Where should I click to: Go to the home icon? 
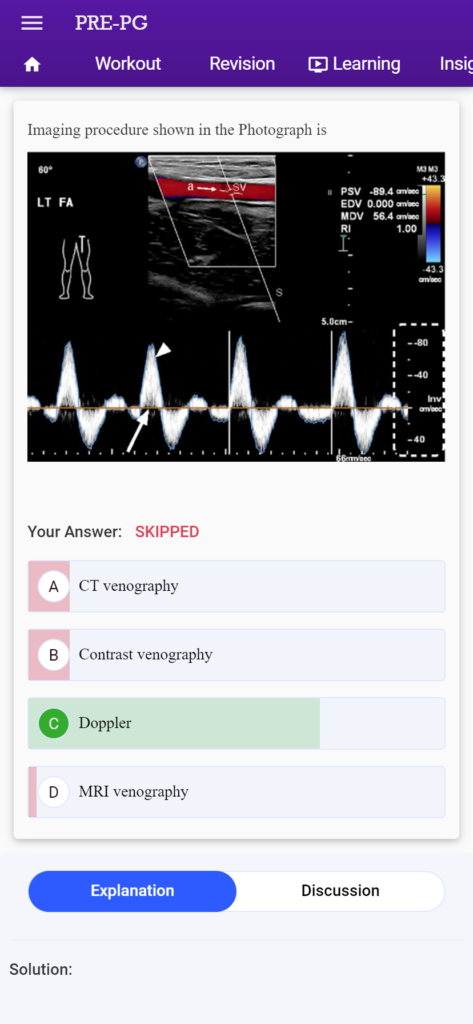click(32, 65)
